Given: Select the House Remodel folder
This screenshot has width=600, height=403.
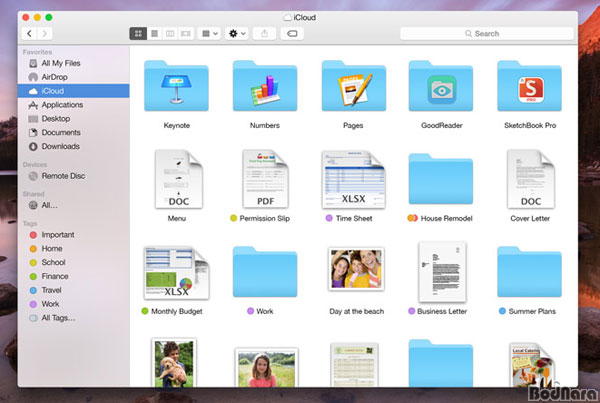Looking at the screenshot, I should (x=441, y=179).
